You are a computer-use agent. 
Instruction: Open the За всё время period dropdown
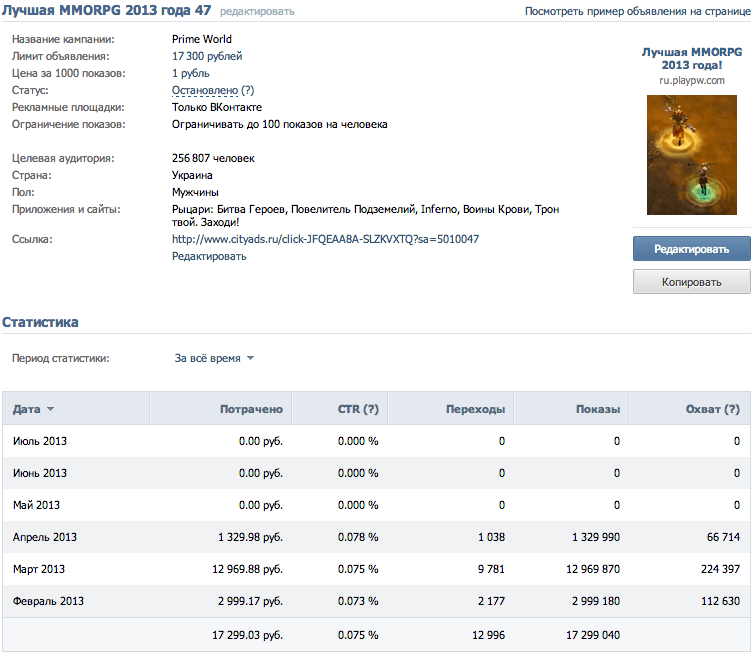214,358
